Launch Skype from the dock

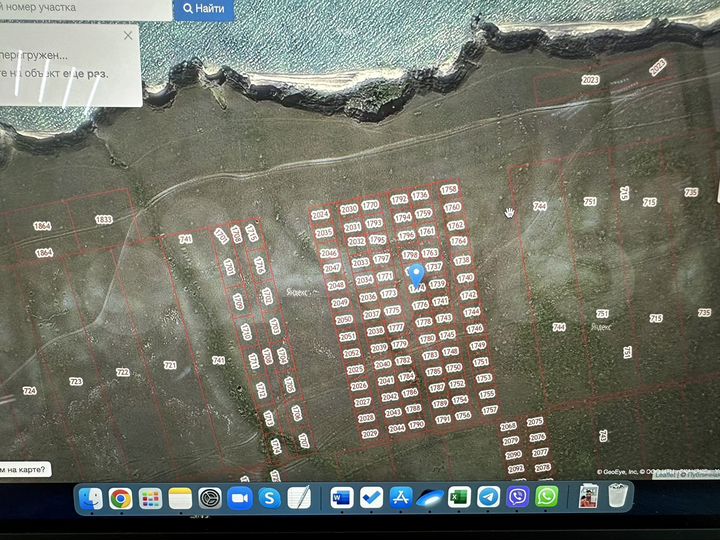pos(269,498)
